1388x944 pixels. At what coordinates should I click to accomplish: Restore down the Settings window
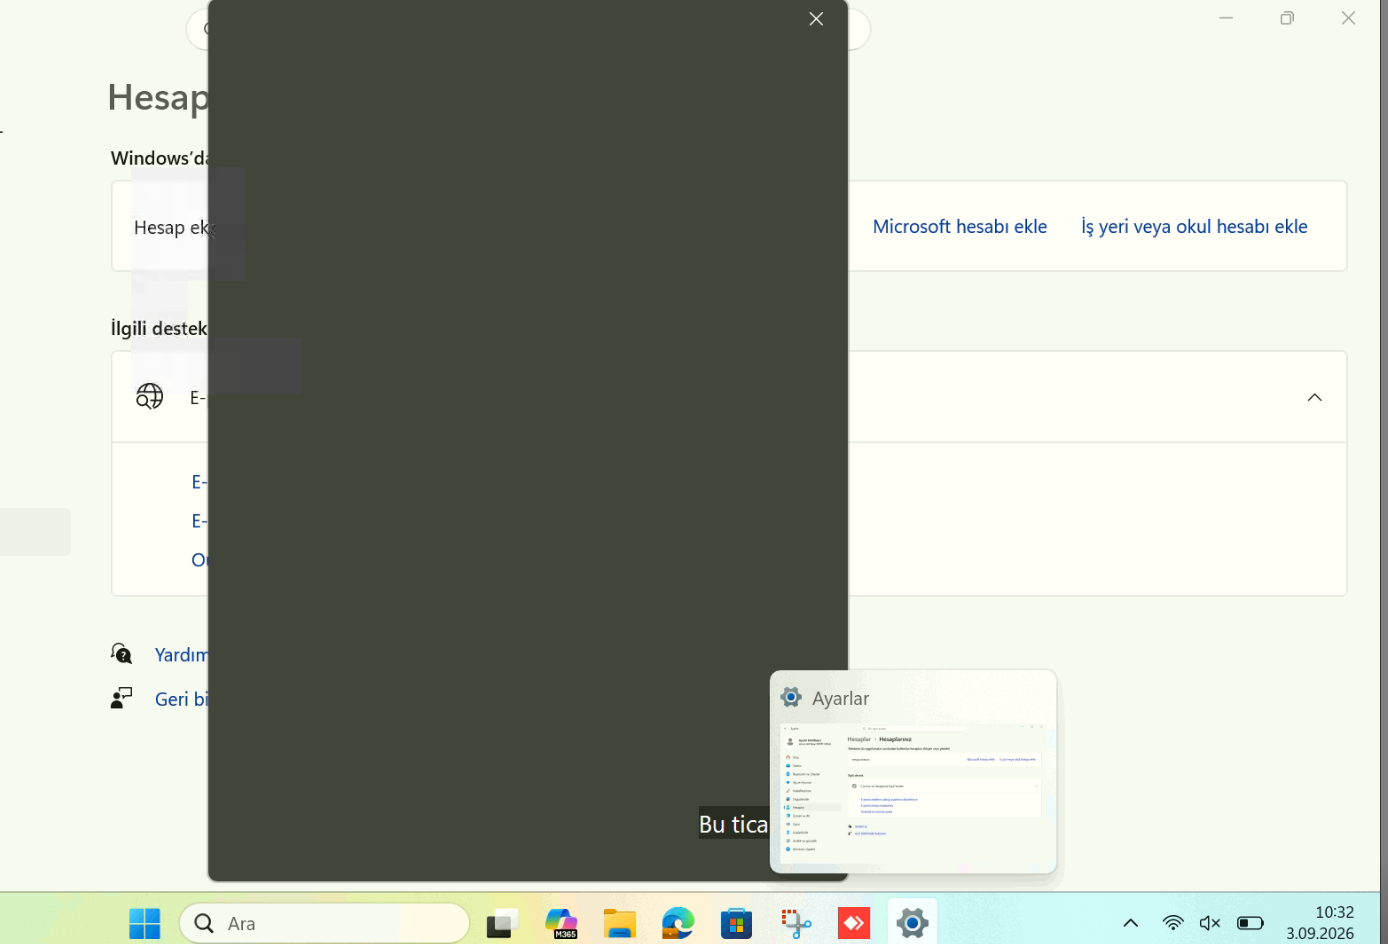(x=1287, y=18)
